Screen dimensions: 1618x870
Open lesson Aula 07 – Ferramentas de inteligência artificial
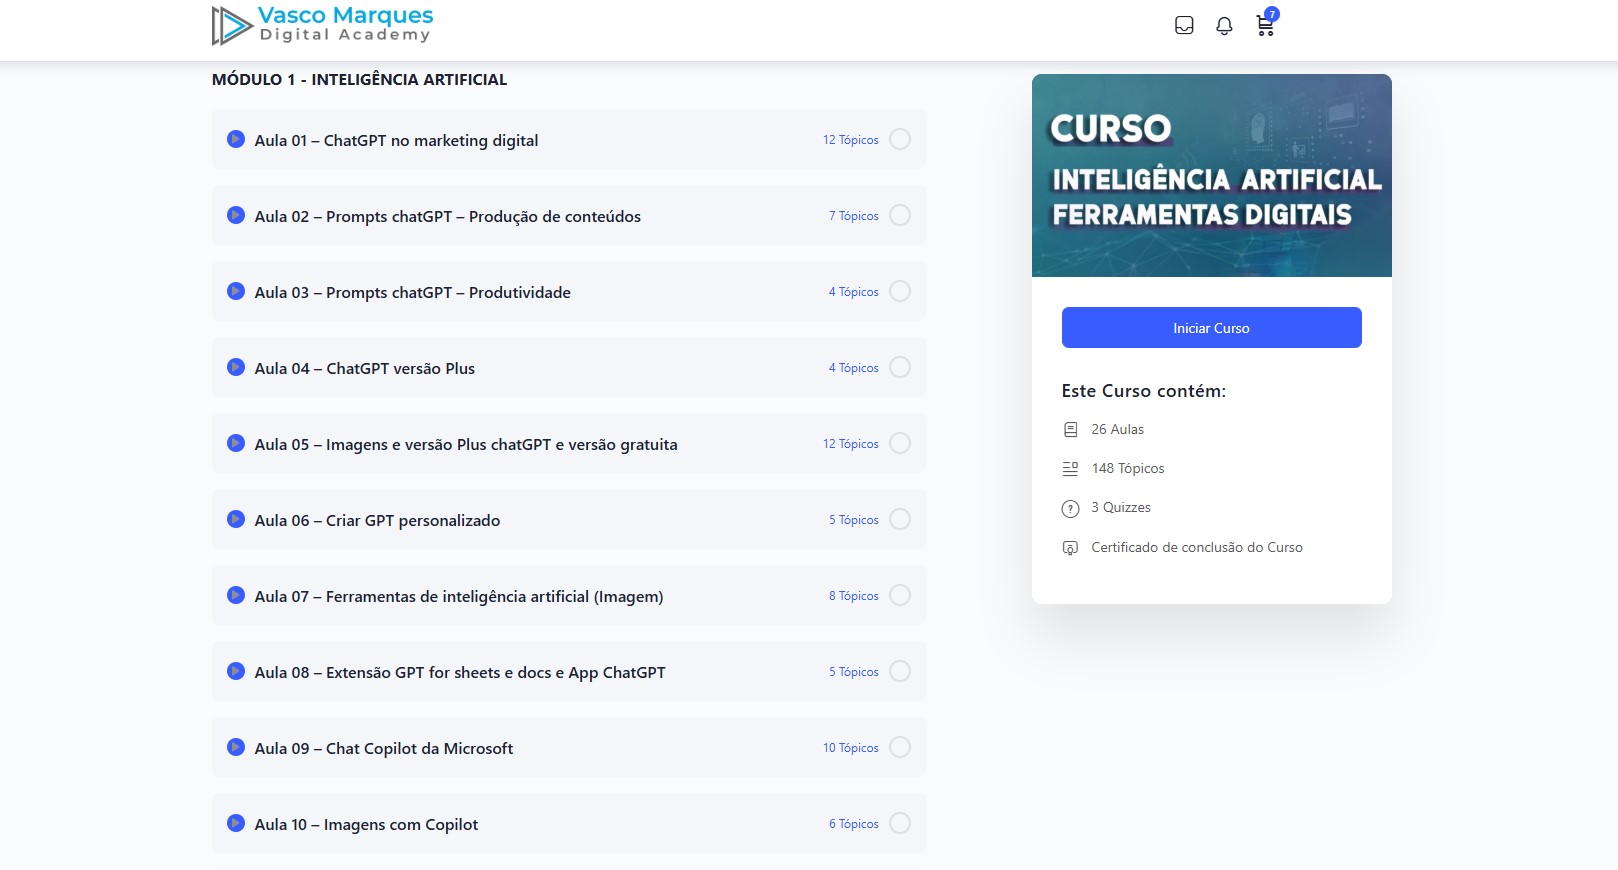pyautogui.click(x=458, y=597)
